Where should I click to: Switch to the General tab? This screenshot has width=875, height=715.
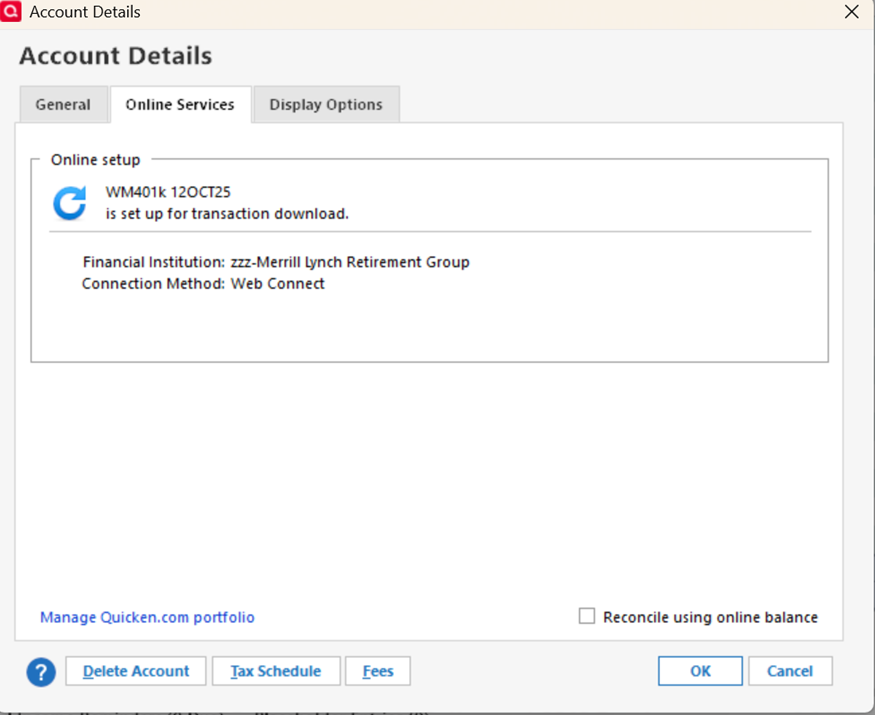63,104
